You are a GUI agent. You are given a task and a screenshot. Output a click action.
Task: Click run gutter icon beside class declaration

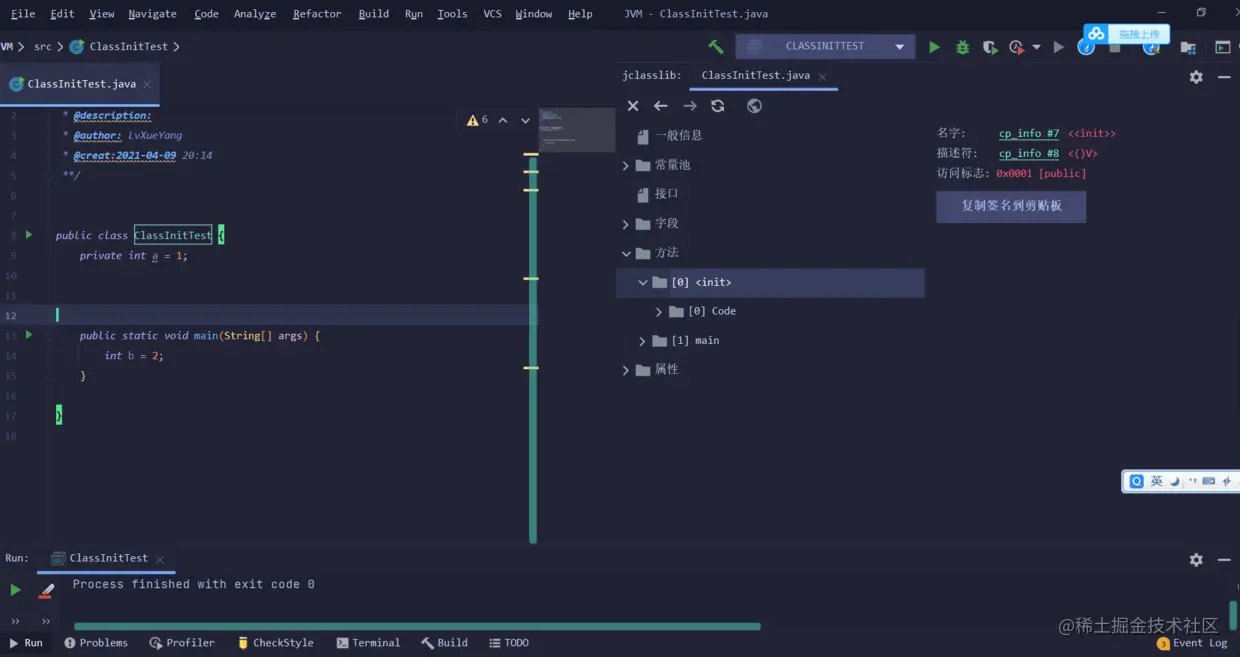29,235
